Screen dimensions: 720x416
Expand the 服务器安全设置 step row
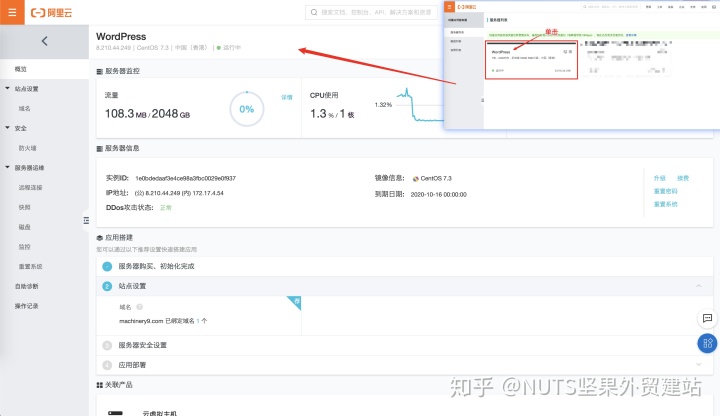pyautogui.click(x=405, y=345)
